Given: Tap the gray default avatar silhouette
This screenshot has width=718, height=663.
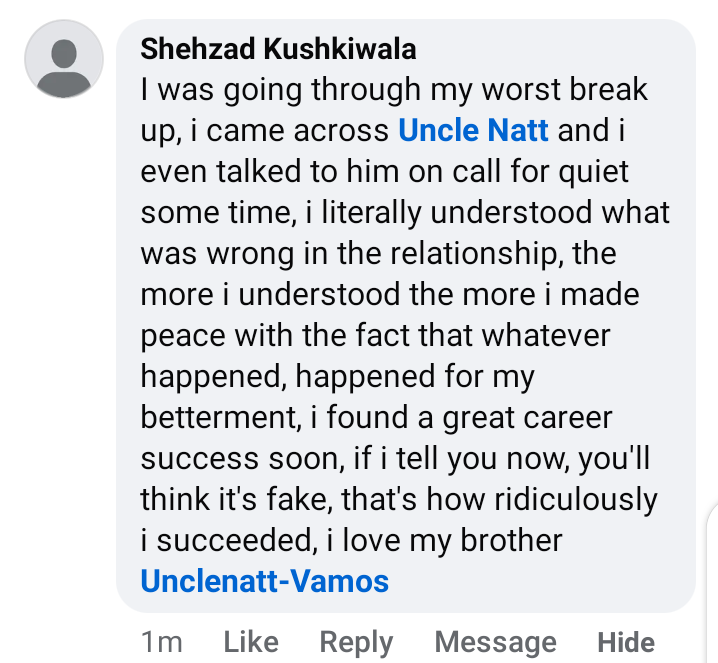Looking at the screenshot, I should coord(64,59).
